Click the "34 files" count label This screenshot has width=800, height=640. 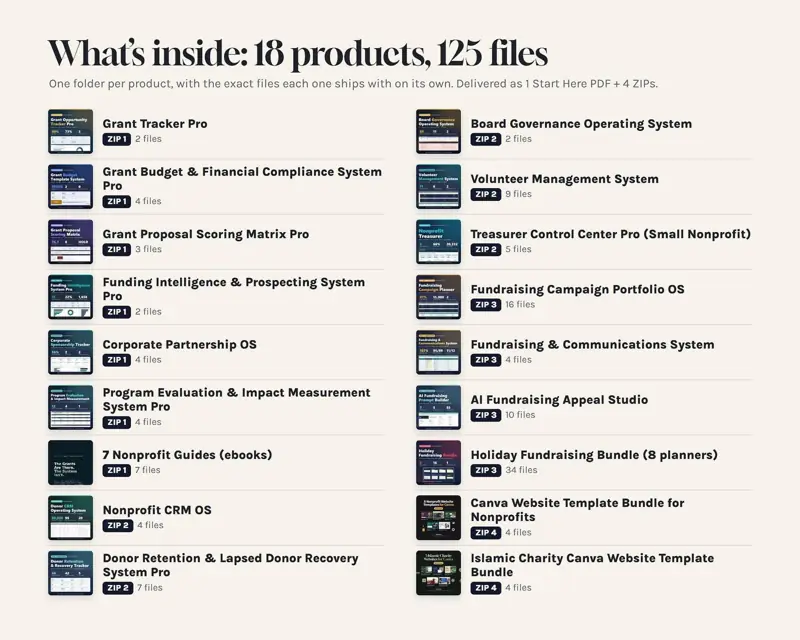tap(521, 470)
